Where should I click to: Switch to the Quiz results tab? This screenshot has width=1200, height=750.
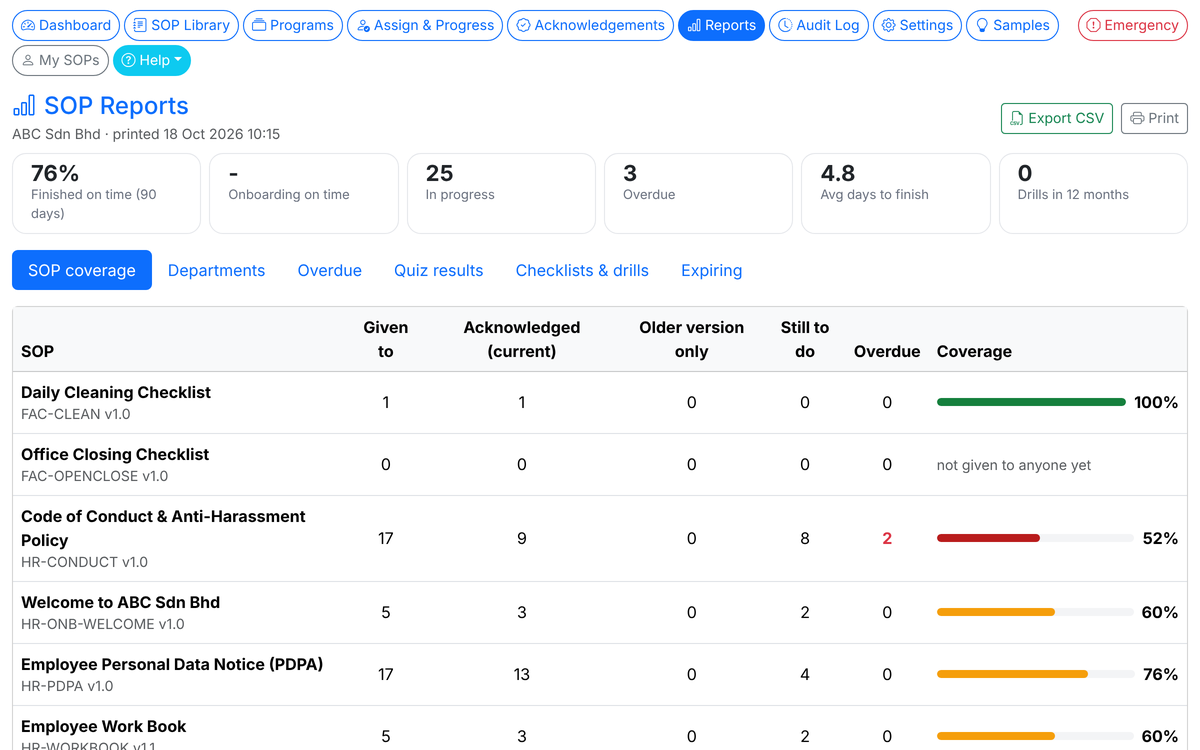coord(438,270)
